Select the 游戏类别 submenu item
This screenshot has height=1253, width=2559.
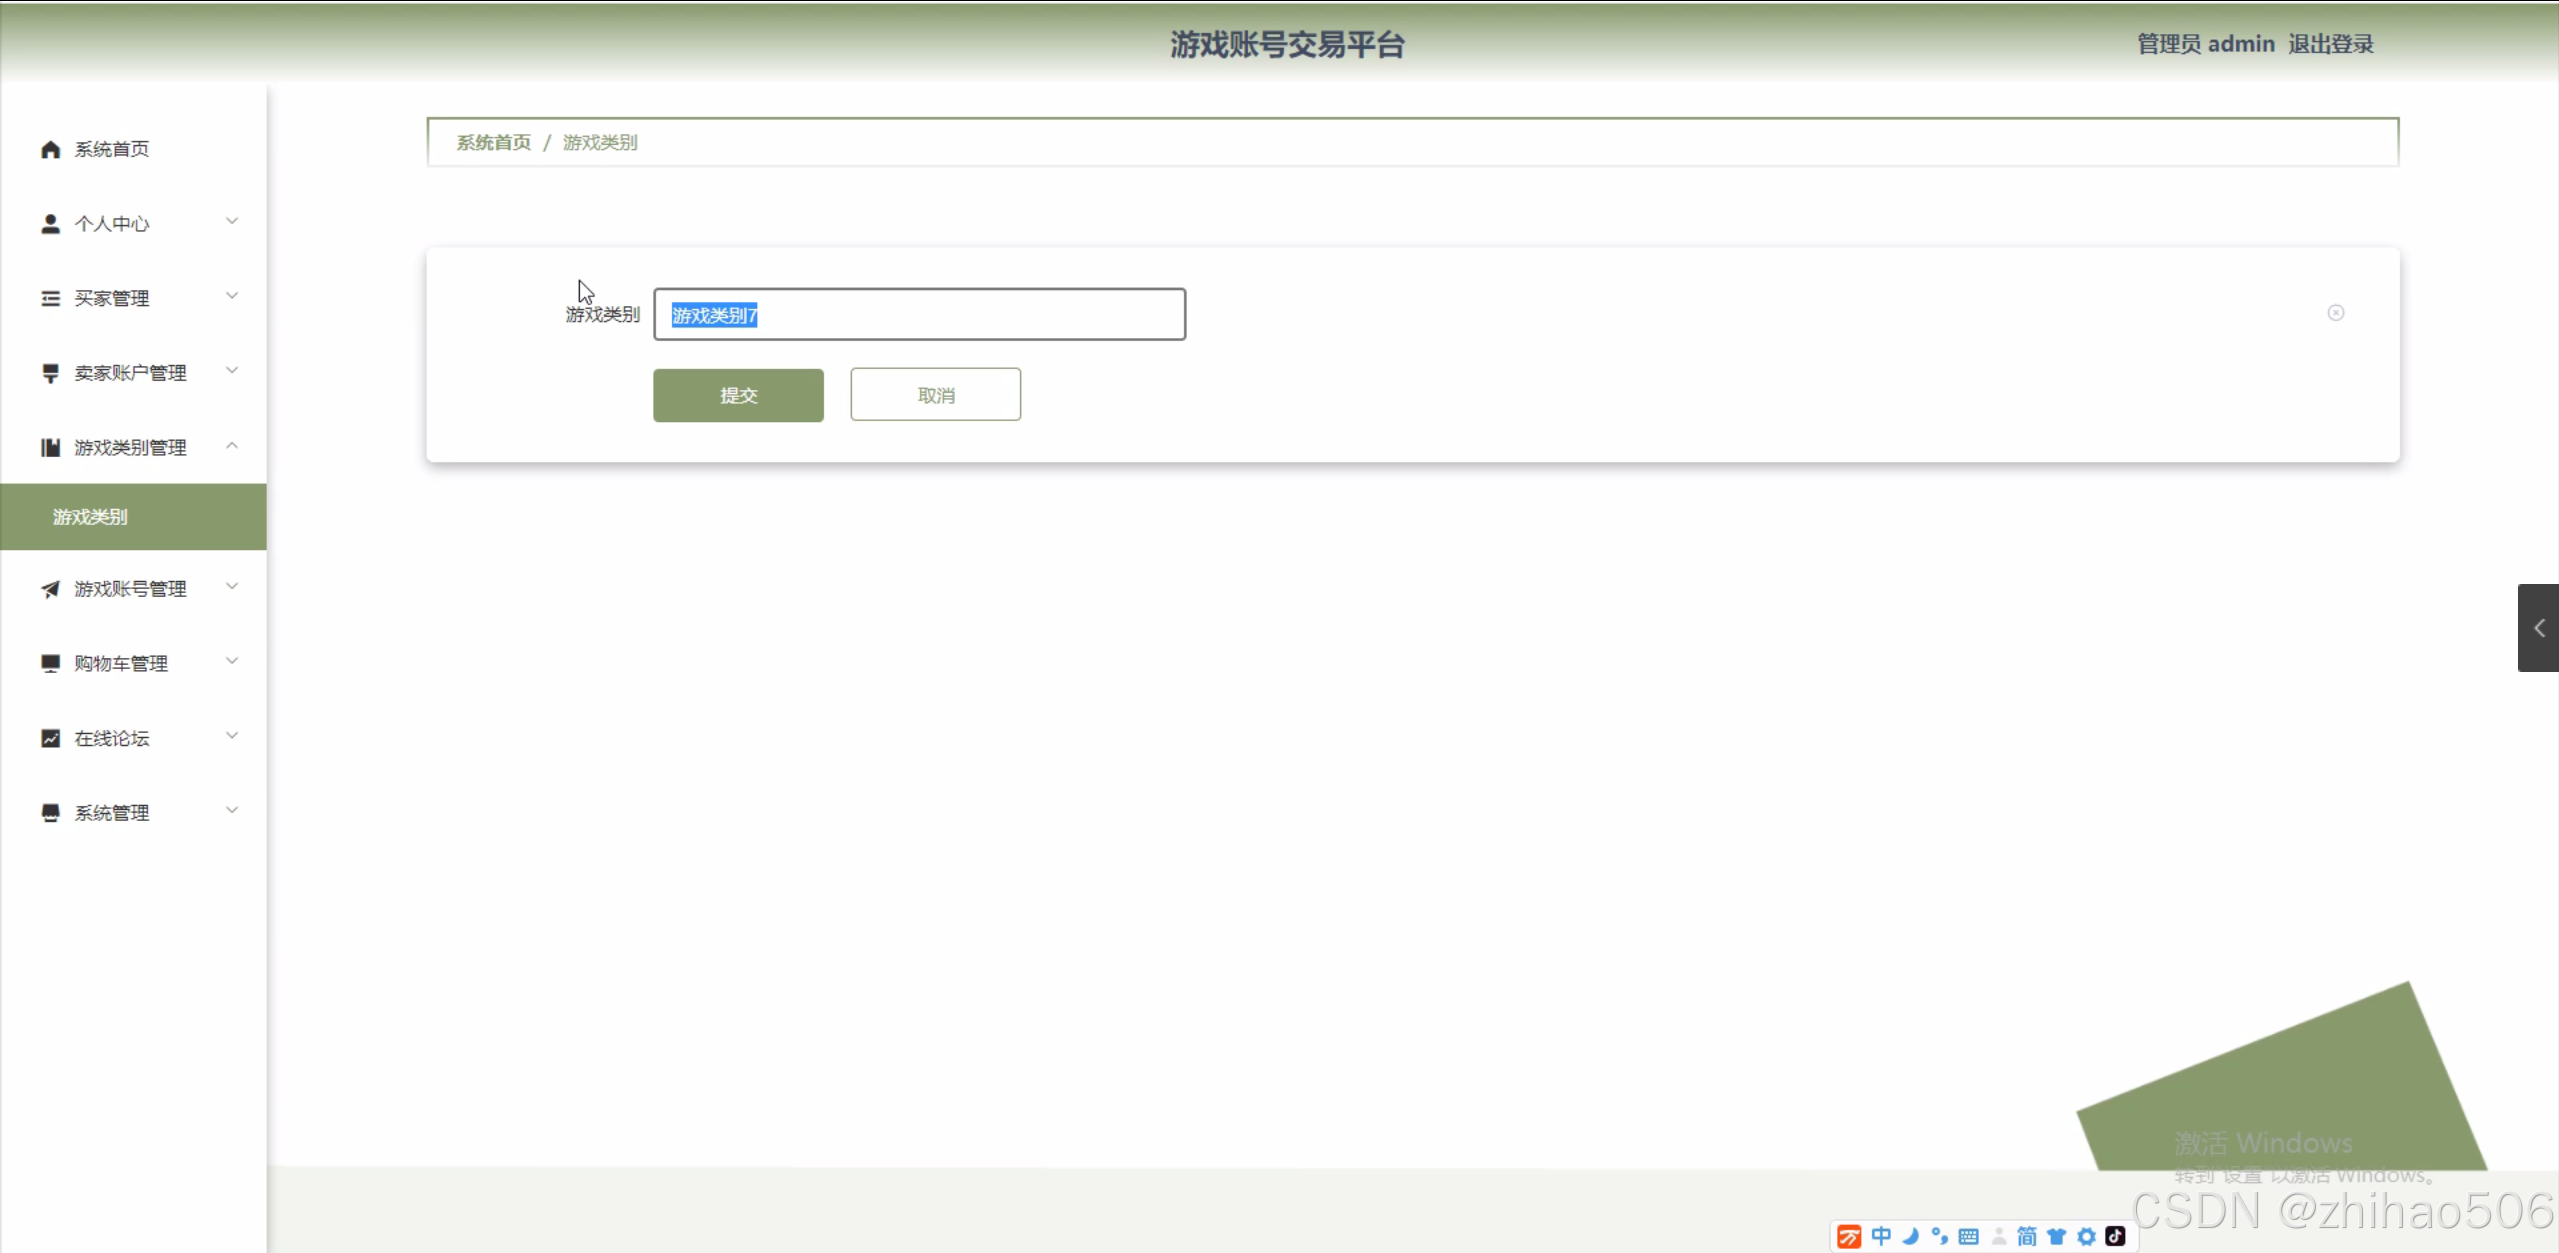coord(90,517)
